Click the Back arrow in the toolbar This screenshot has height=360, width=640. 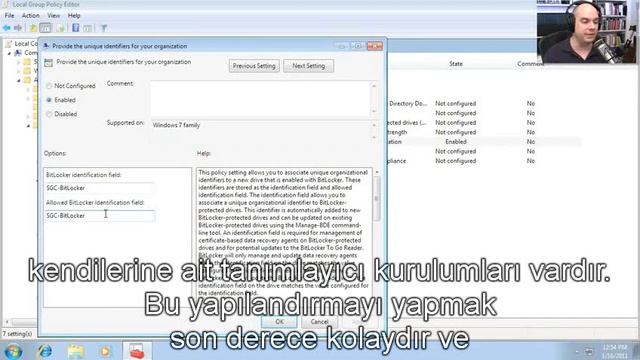(7, 28)
